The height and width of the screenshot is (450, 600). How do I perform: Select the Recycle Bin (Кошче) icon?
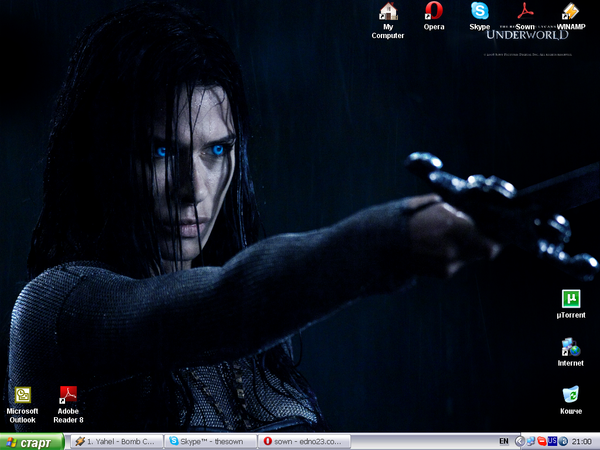point(571,400)
